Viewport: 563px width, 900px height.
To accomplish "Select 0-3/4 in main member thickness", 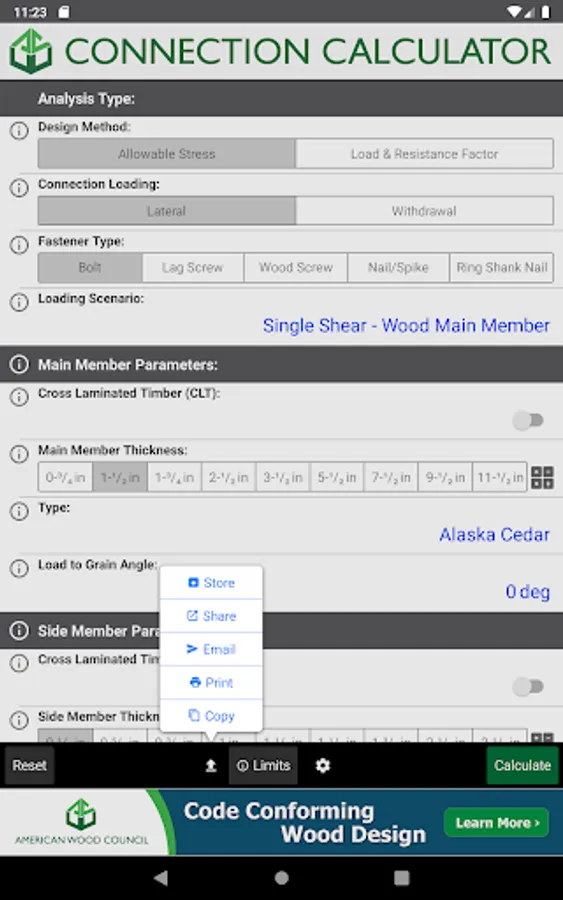I will click(x=65, y=477).
